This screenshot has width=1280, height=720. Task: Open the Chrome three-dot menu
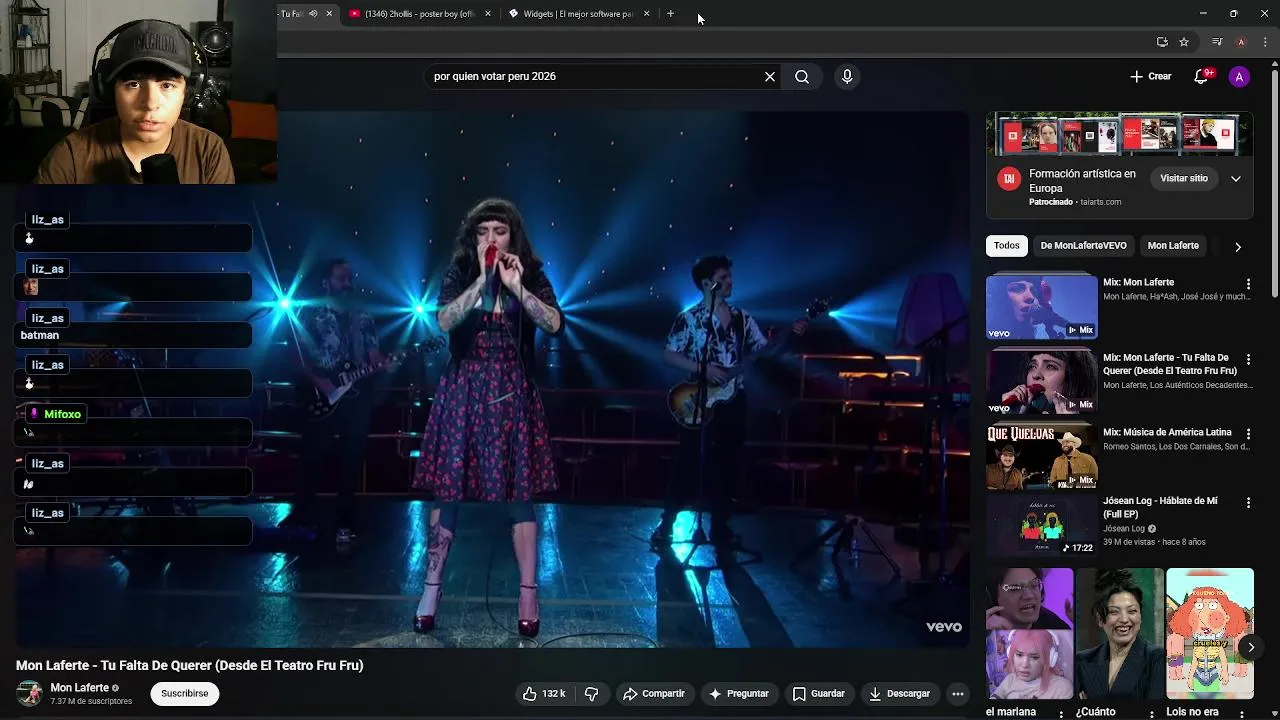[1266, 42]
